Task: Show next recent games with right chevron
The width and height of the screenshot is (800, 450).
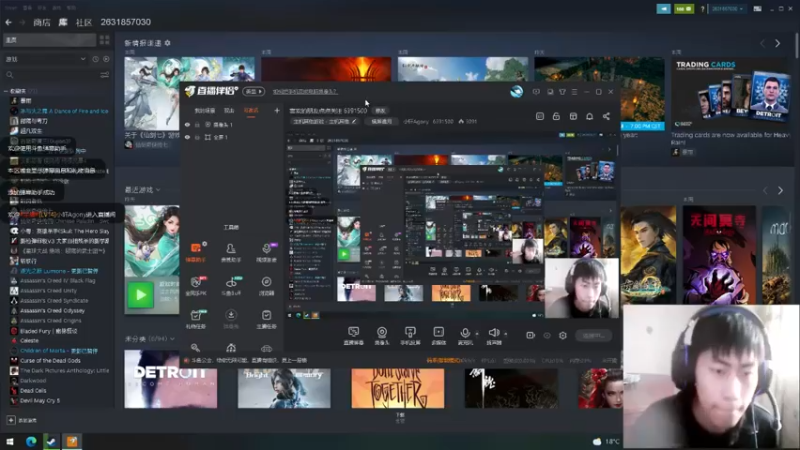Action: 781,191
